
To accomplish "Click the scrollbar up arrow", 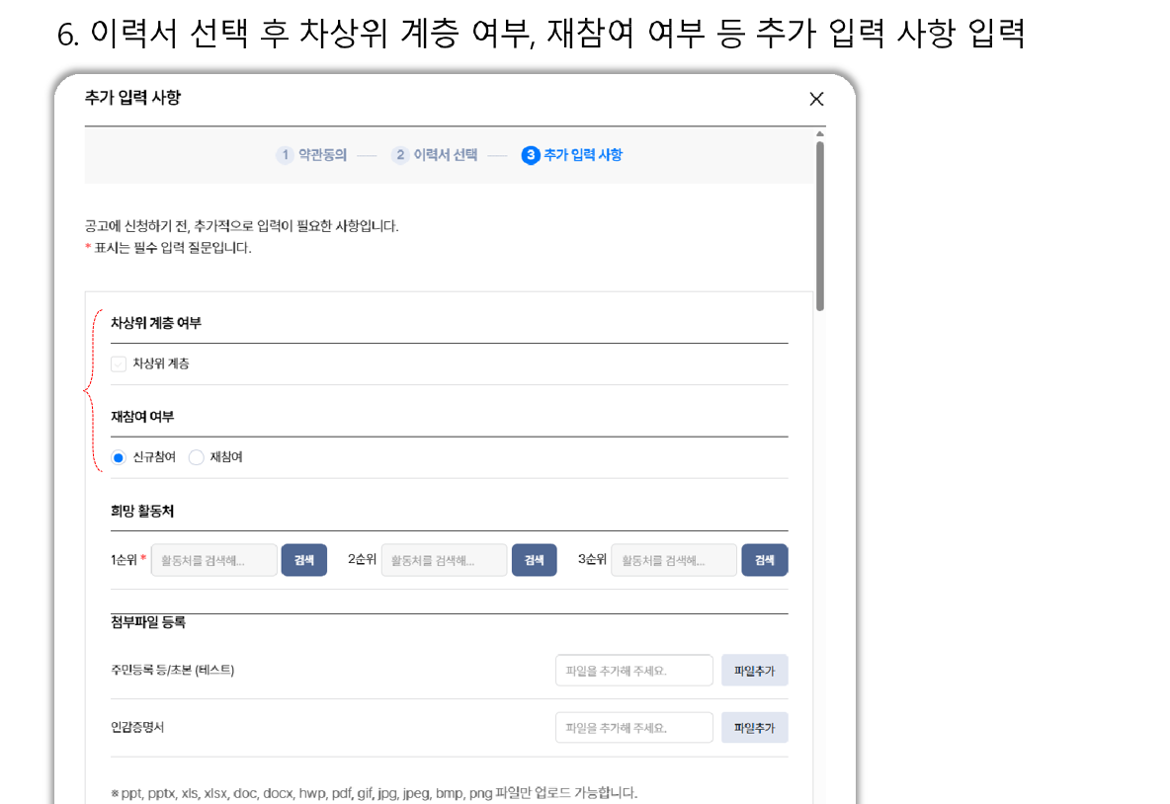I will (820, 134).
